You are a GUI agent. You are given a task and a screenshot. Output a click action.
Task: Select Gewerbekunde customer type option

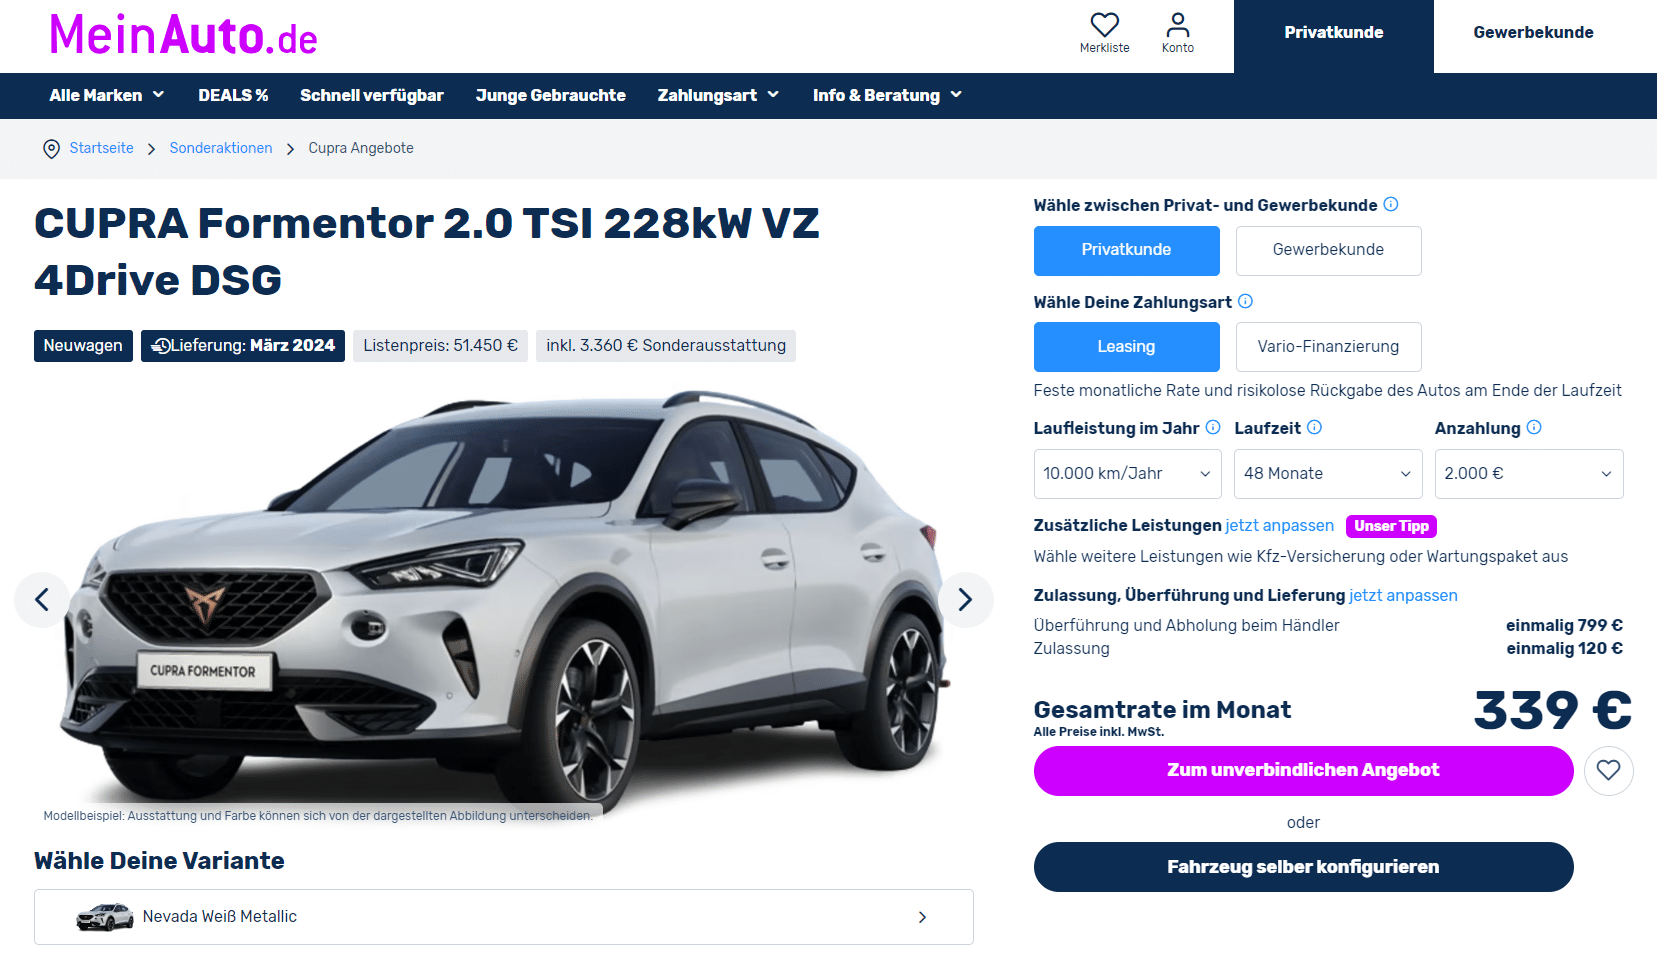pyautogui.click(x=1328, y=250)
